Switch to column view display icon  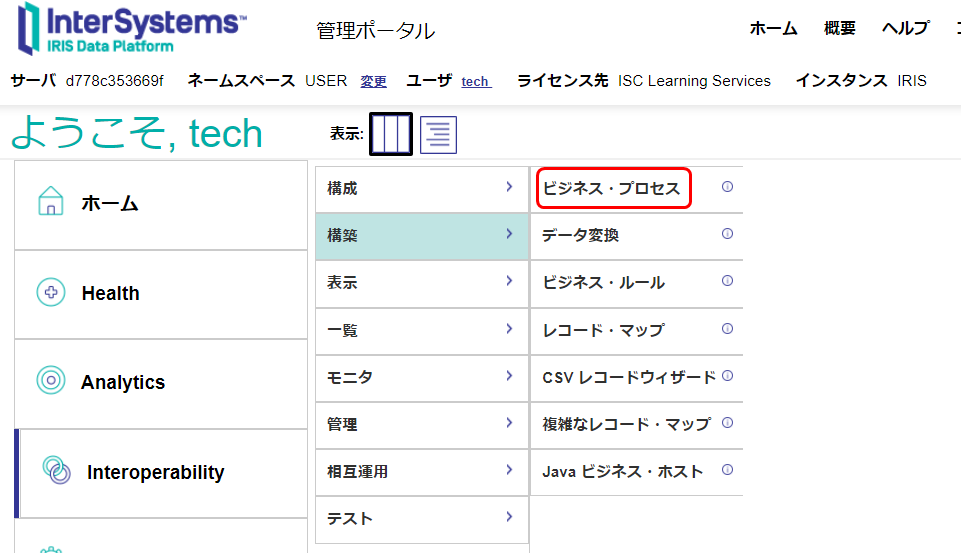pyautogui.click(x=390, y=134)
